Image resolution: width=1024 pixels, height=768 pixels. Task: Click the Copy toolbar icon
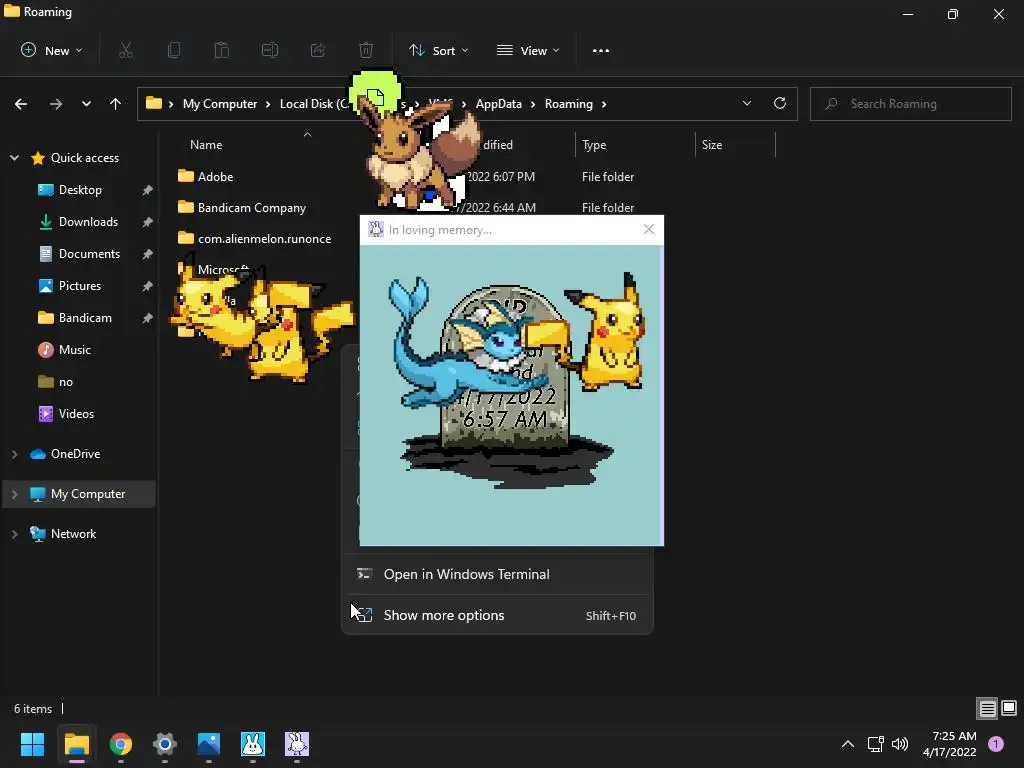tap(174, 50)
